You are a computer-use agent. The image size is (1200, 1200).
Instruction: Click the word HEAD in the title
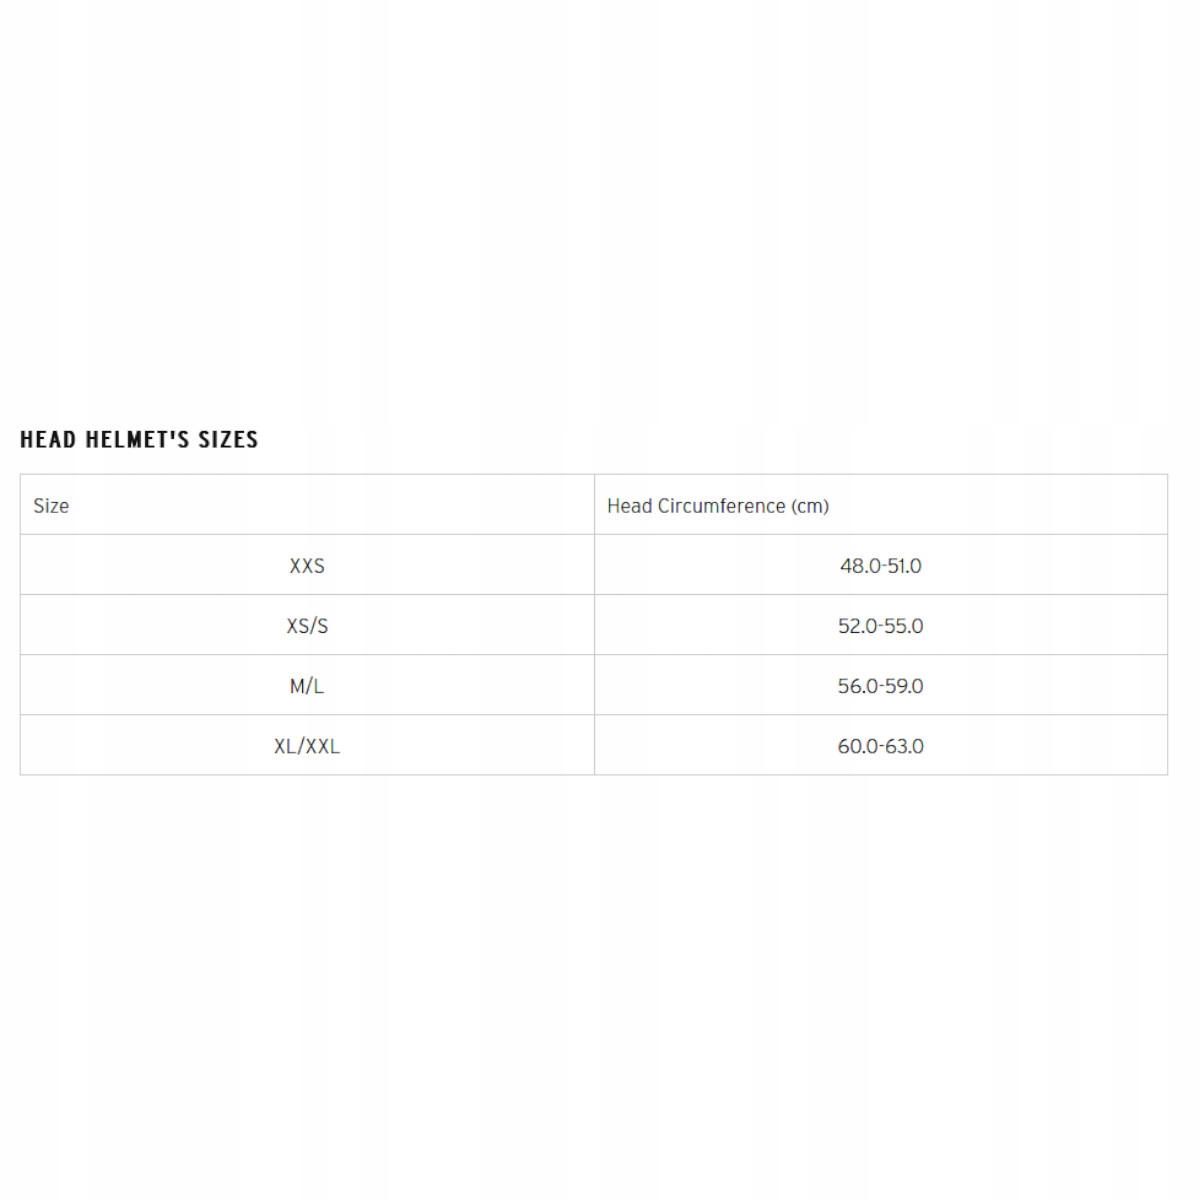(x=48, y=440)
